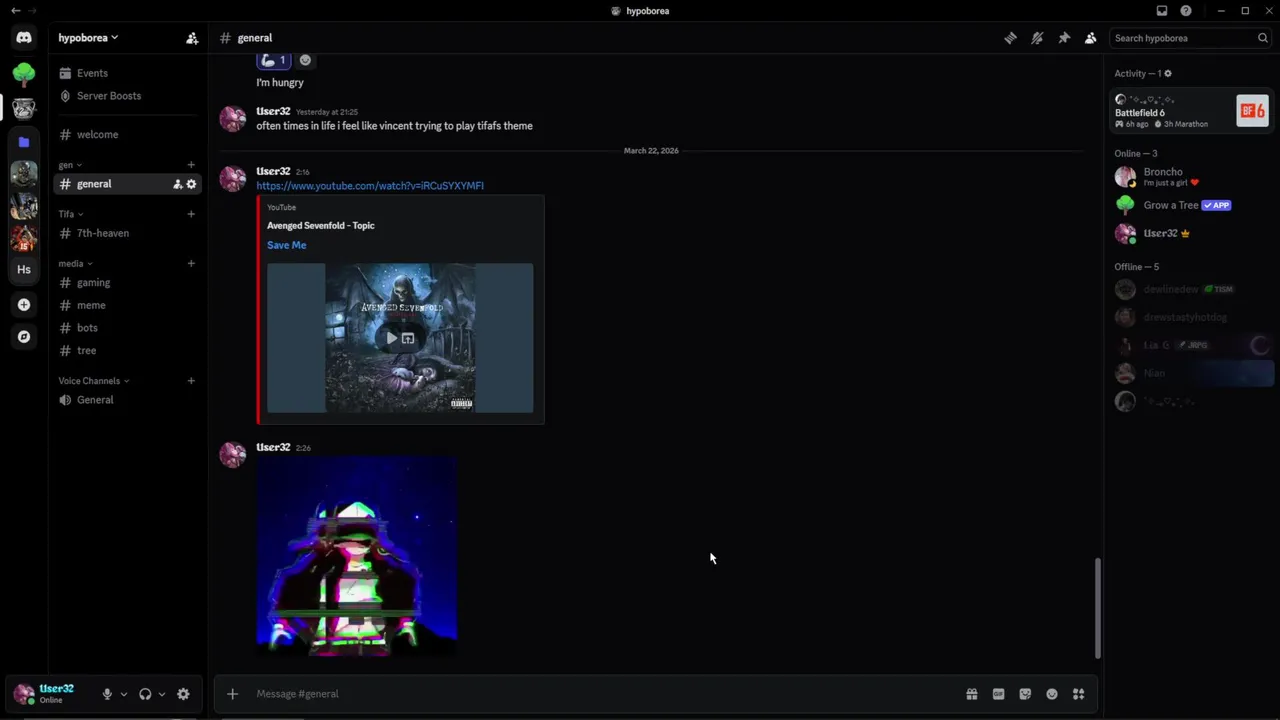The height and width of the screenshot is (720, 1280).
Task: Collapse the Voice Channels category
Action: (x=94, y=381)
